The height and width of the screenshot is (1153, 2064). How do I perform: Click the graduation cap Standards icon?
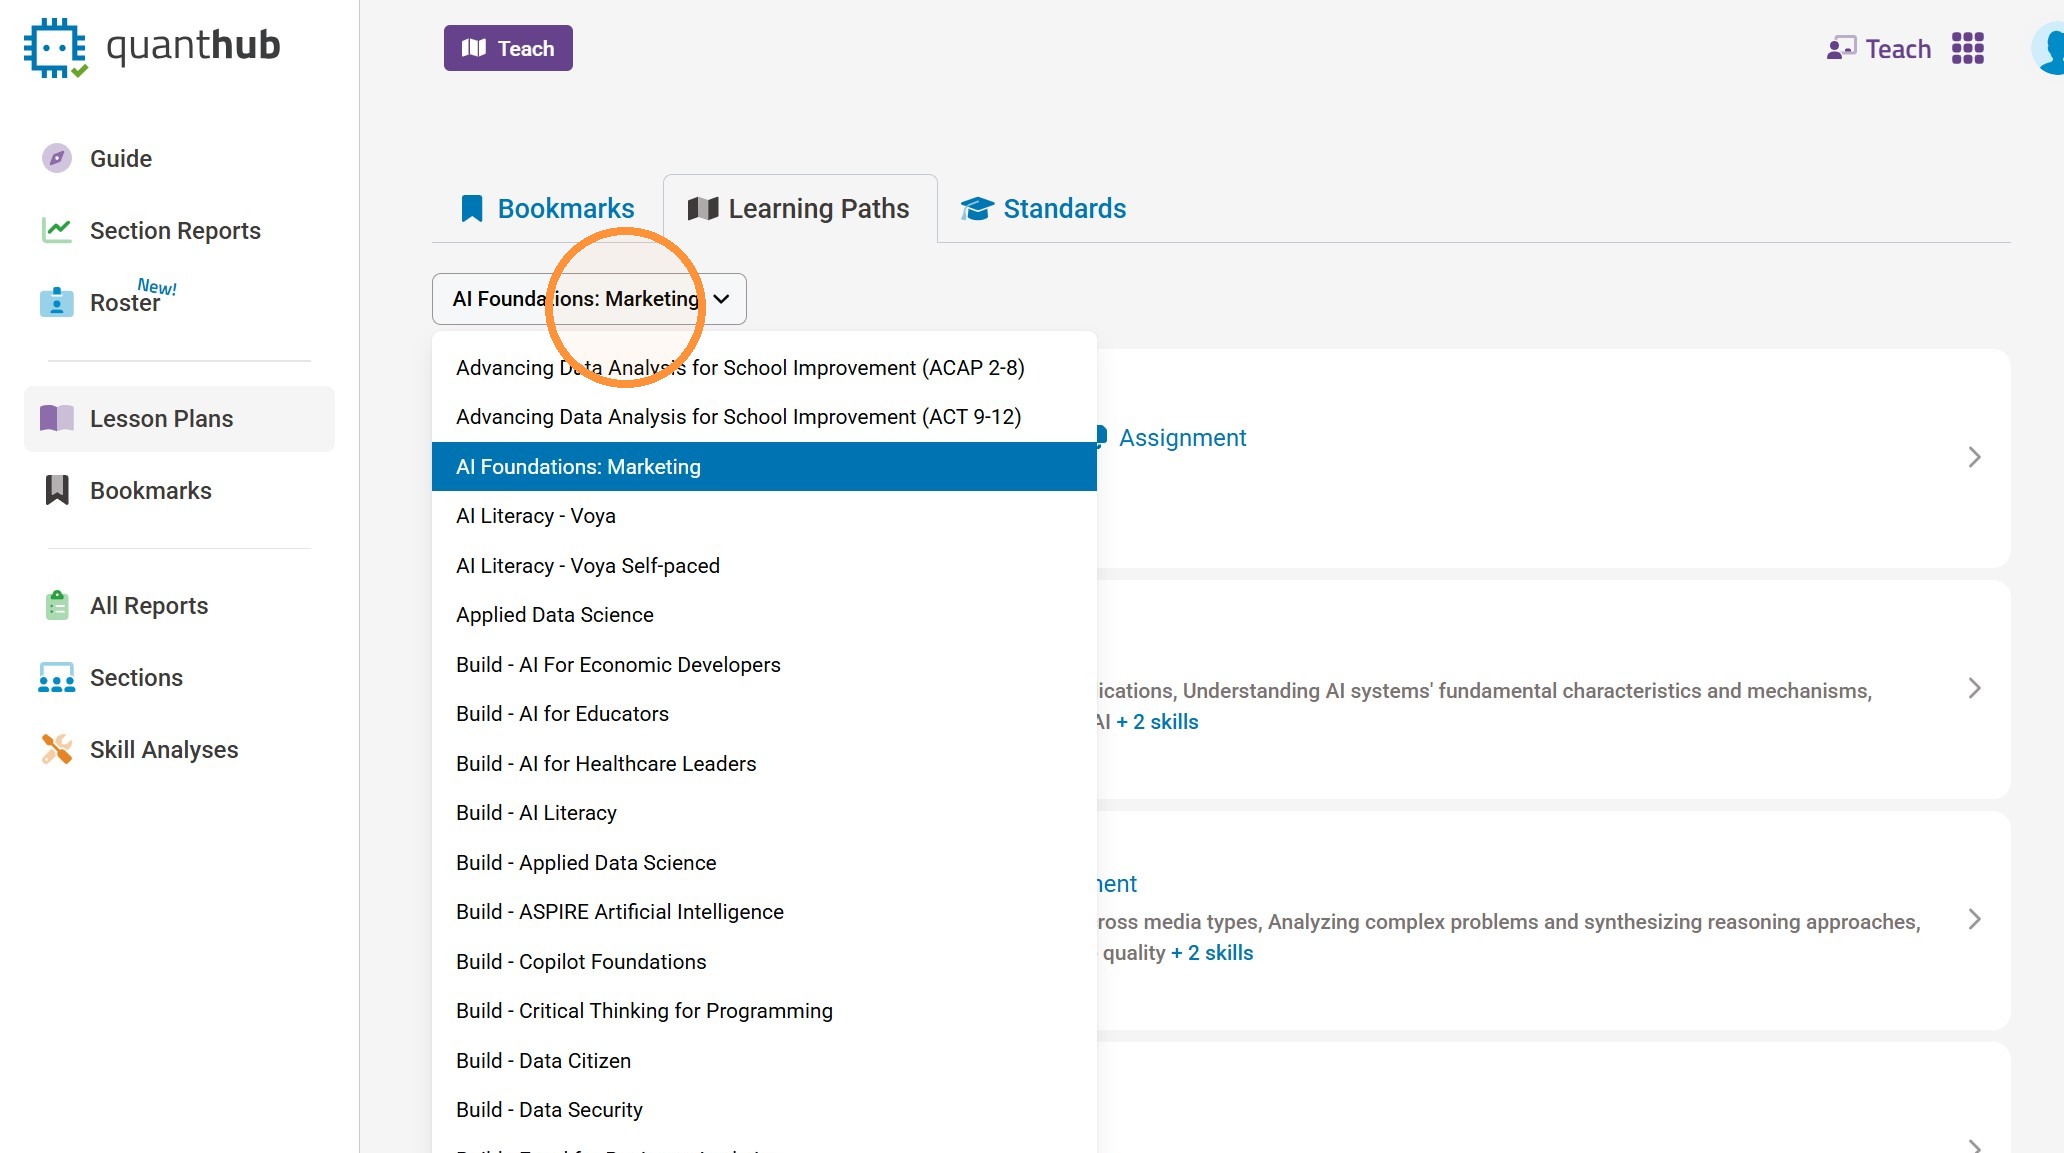click(976, 208)
